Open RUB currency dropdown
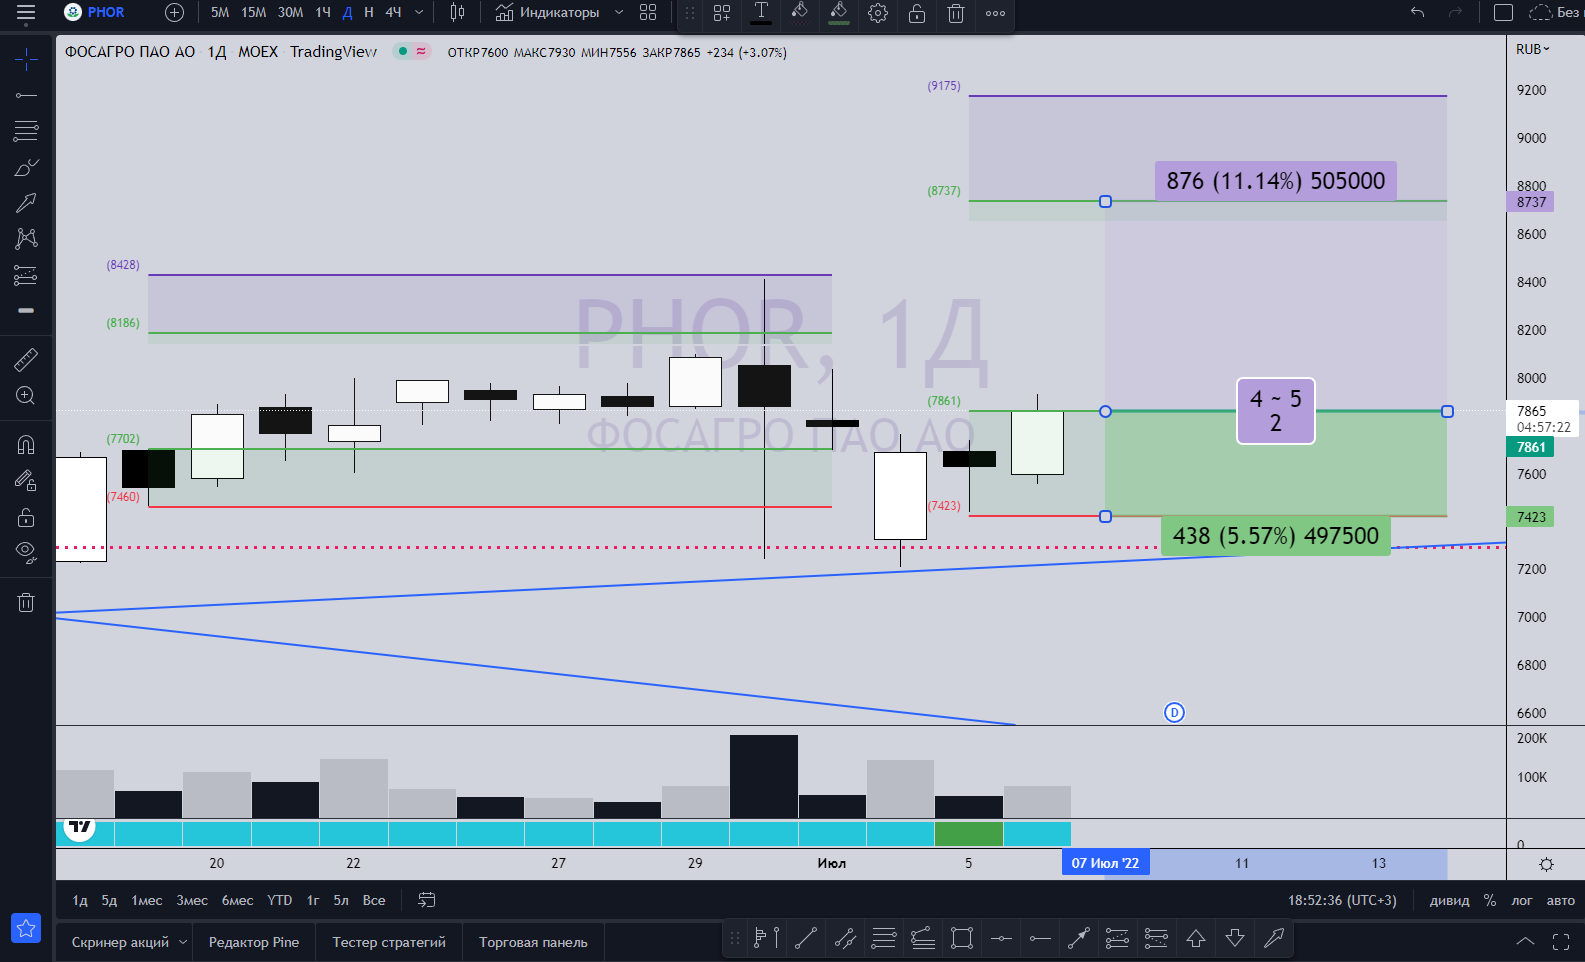 (1532, 49)
